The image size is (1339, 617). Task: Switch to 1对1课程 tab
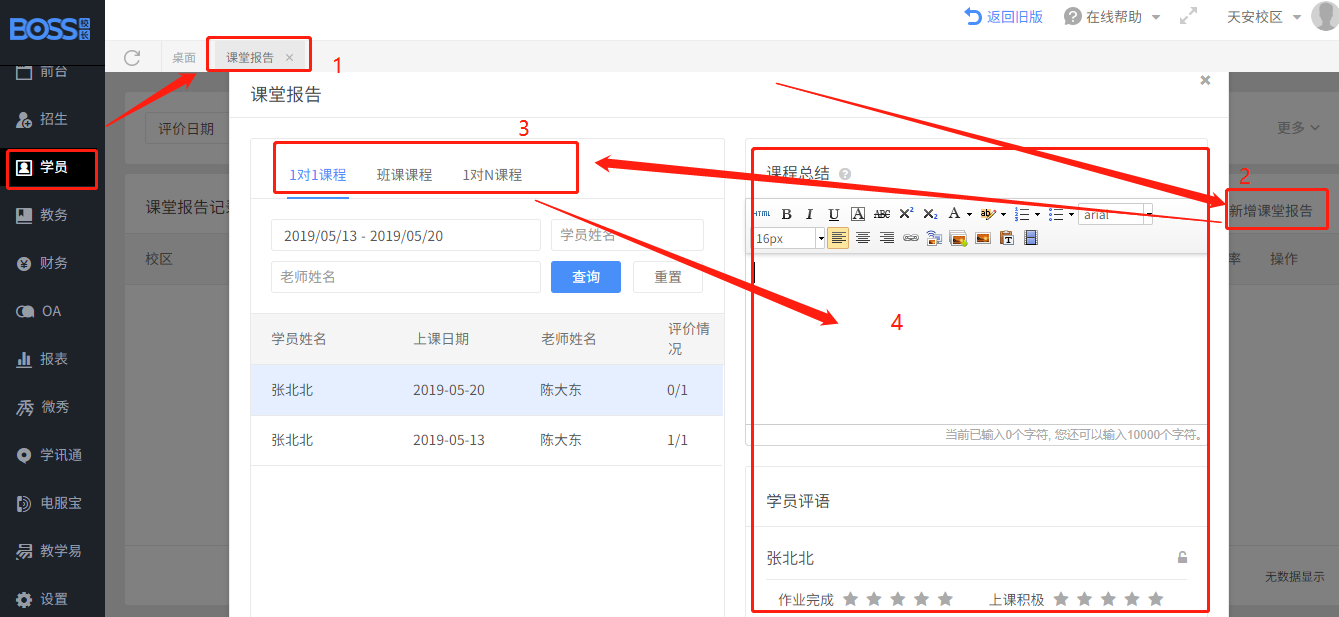(318, 175)
